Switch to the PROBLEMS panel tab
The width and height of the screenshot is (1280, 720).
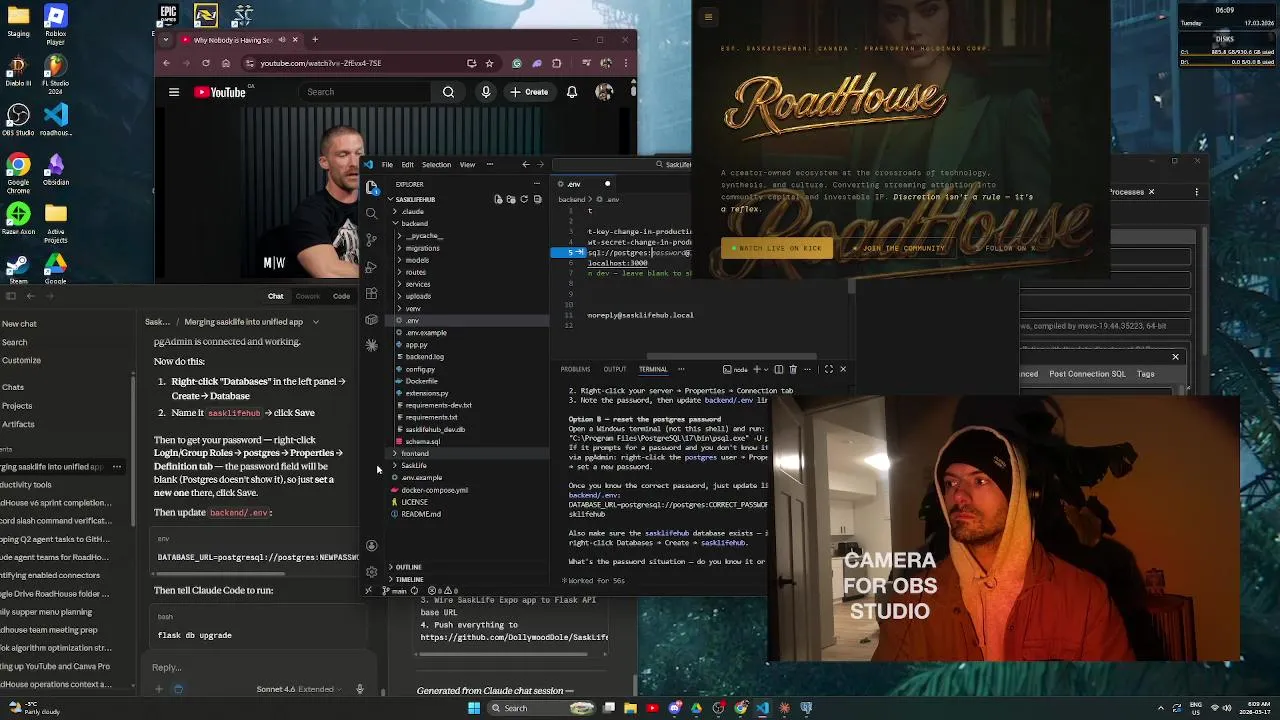click(x=575, y=369)
